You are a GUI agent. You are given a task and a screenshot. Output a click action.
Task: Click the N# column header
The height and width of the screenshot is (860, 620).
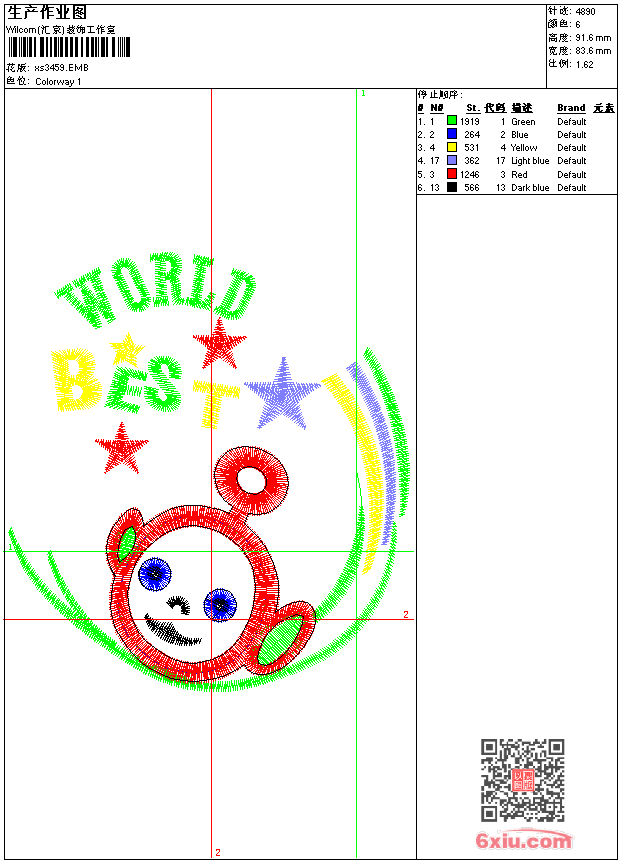(437, 108)
